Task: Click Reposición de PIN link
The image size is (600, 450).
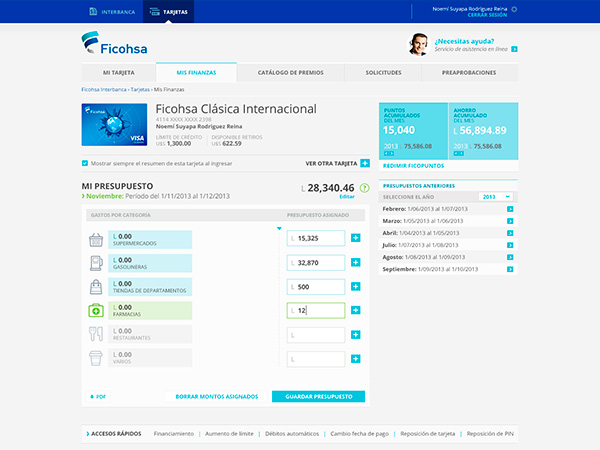Action: tap(490, 434)
